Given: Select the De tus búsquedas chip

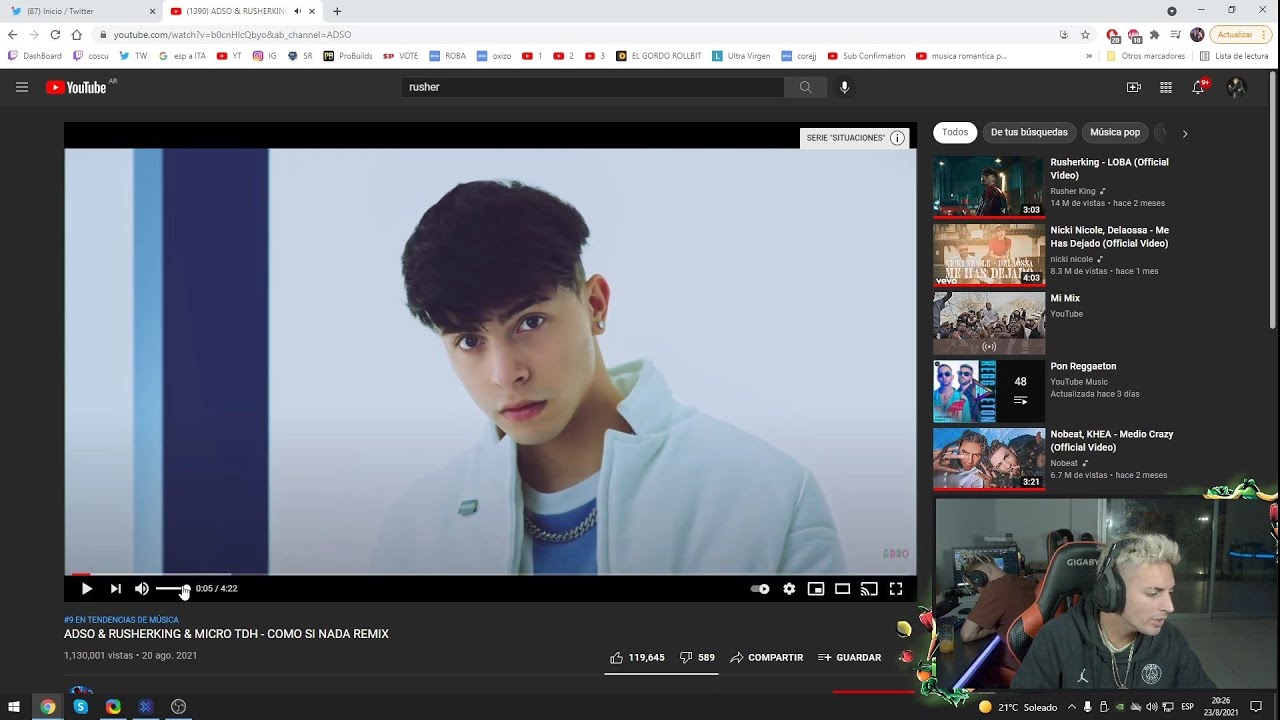Looking at the screenshot, I should point(1029,133).
